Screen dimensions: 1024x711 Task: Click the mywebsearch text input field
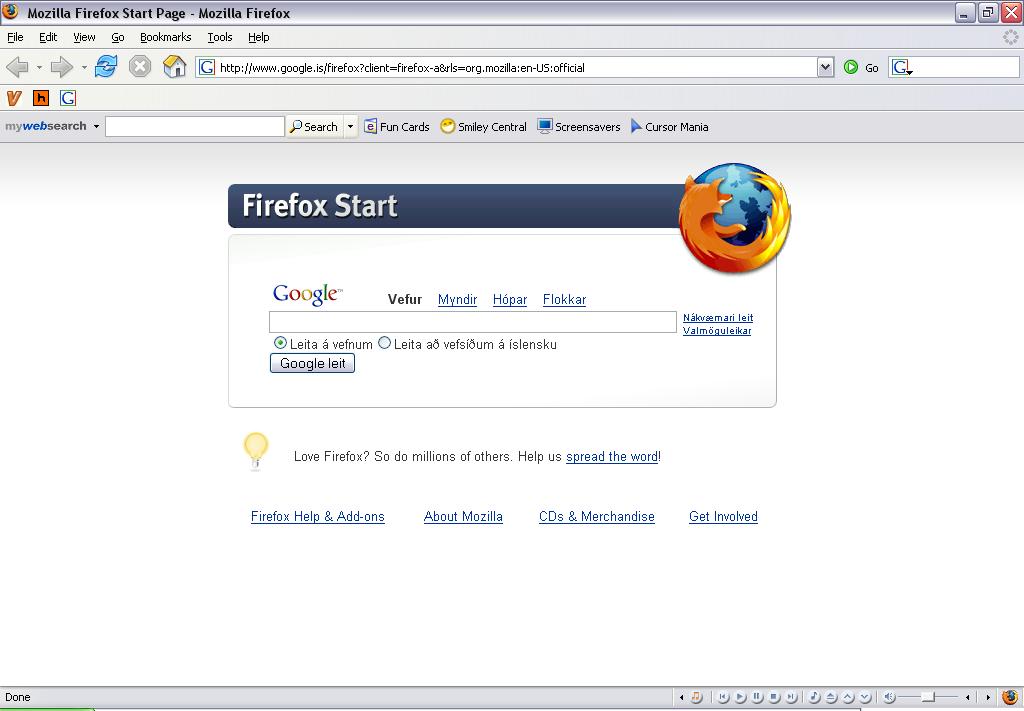click(195, 127)
